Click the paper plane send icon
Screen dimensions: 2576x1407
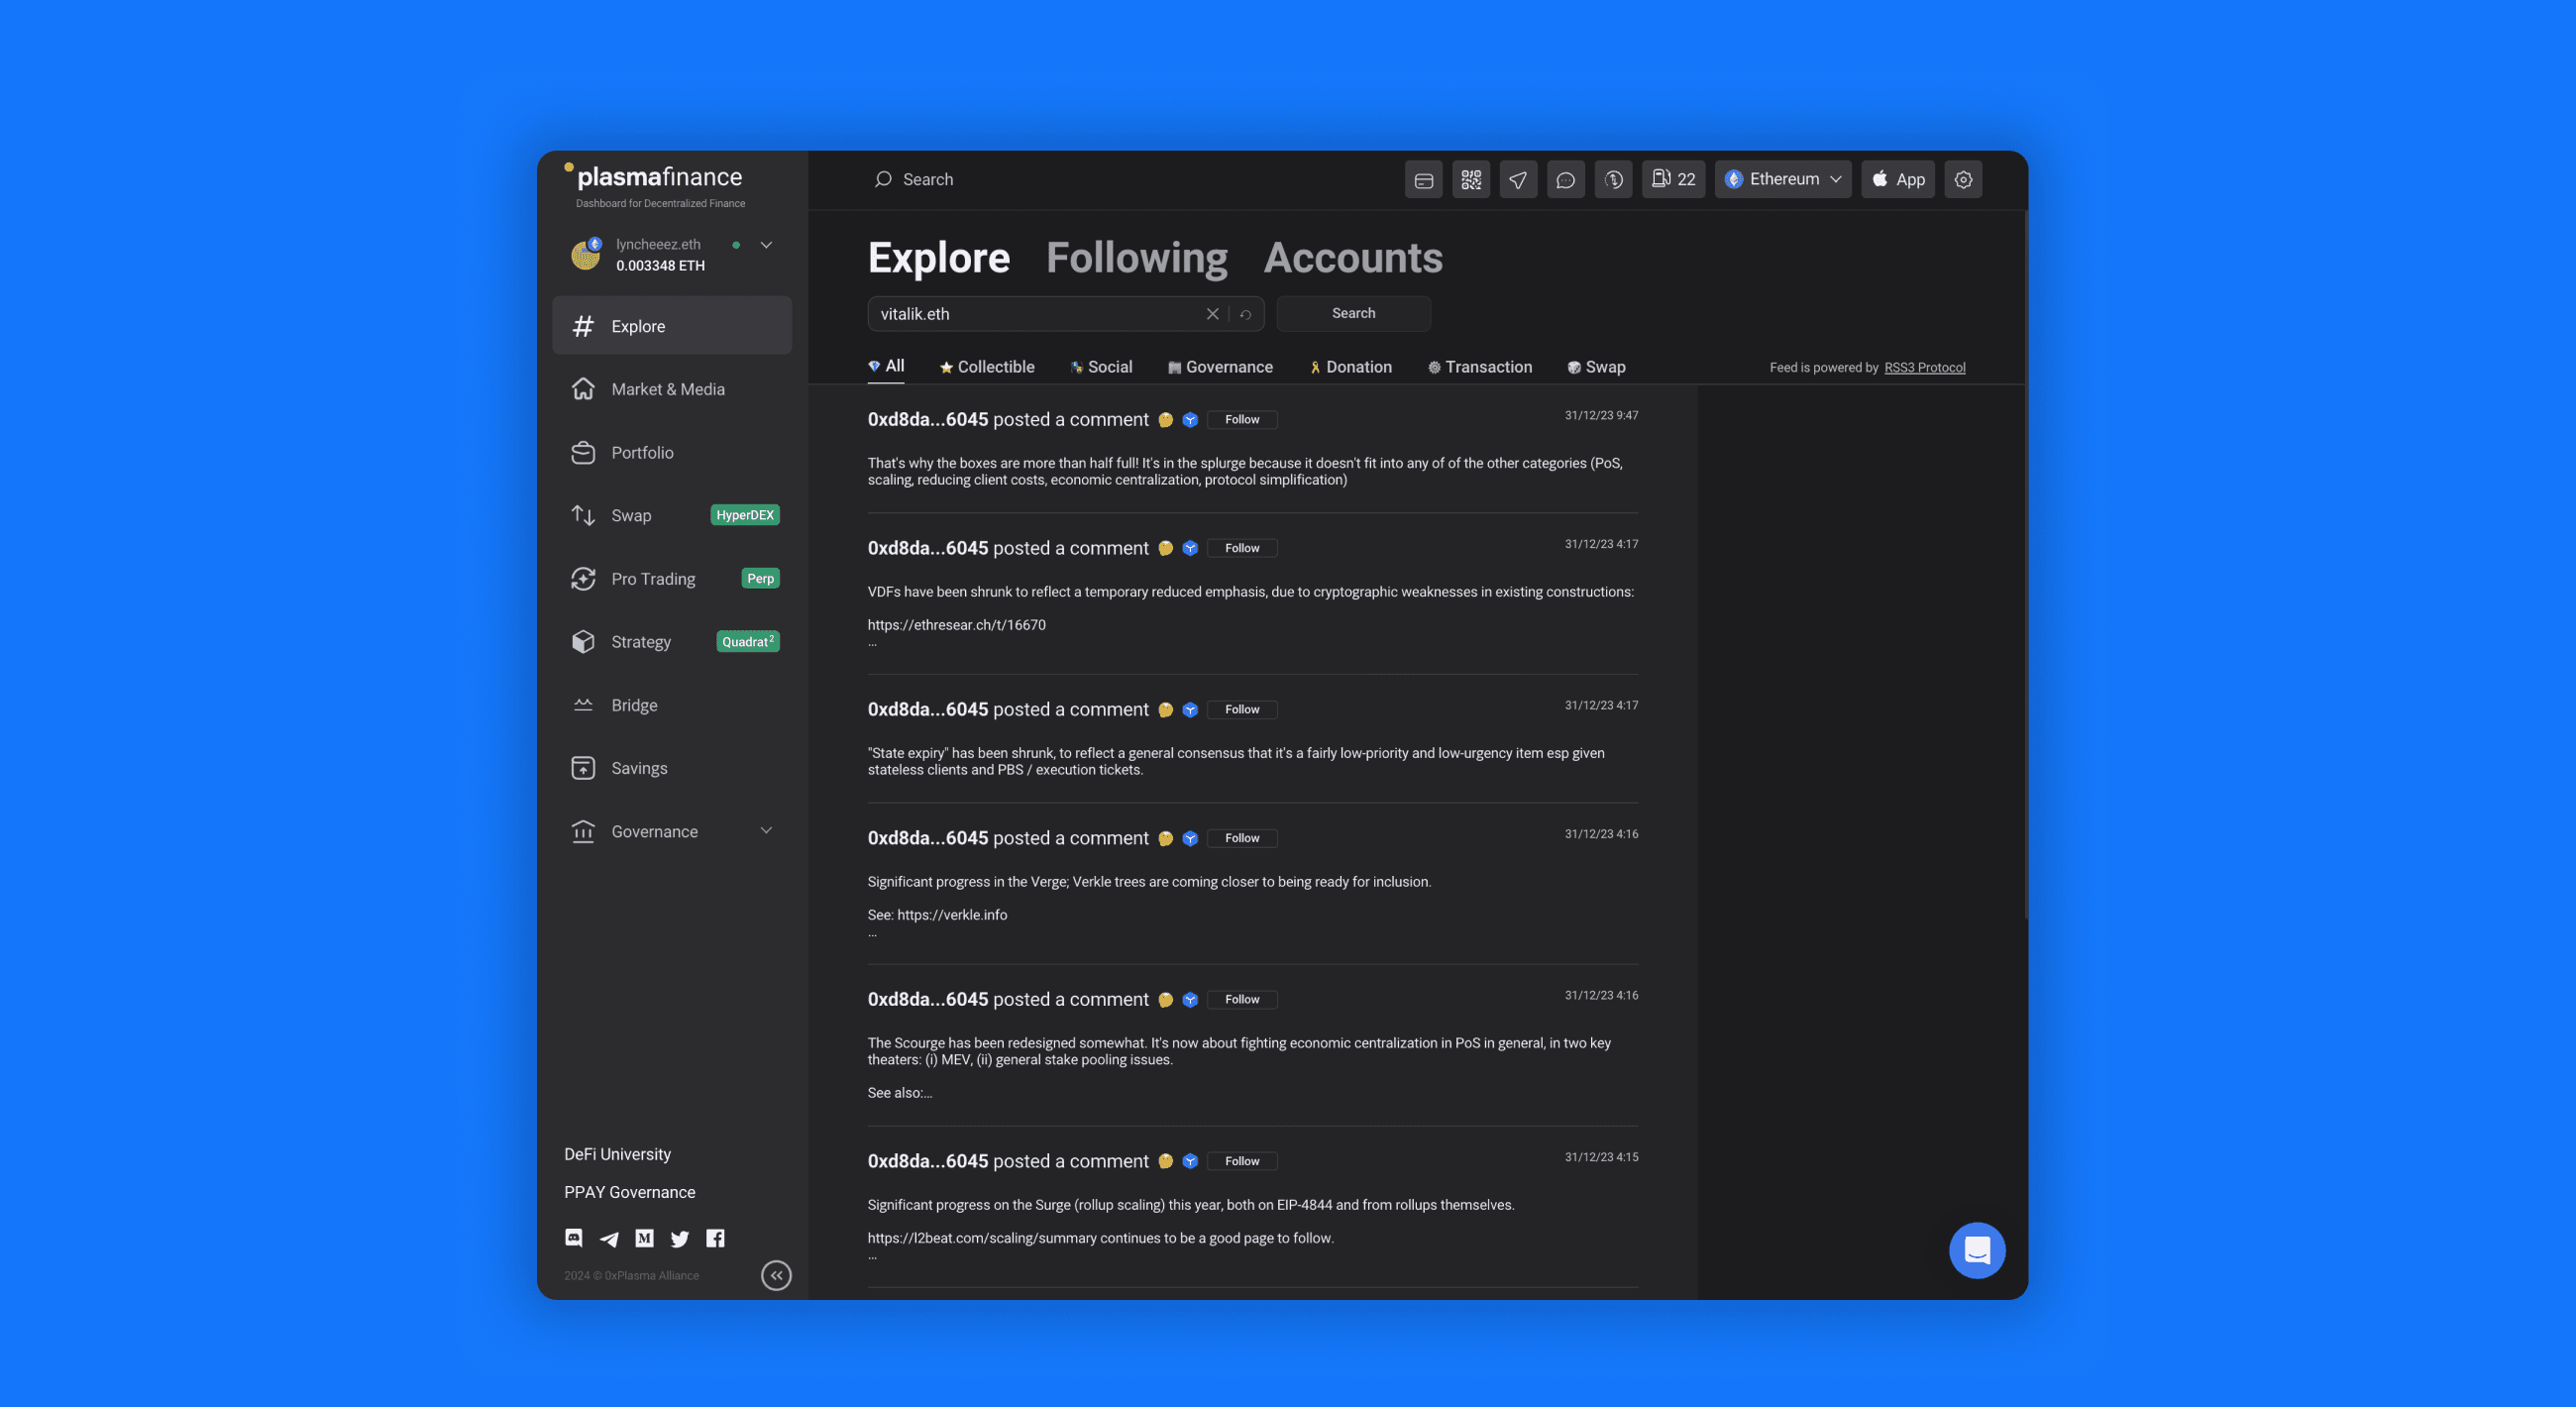tap(1518, 180)
